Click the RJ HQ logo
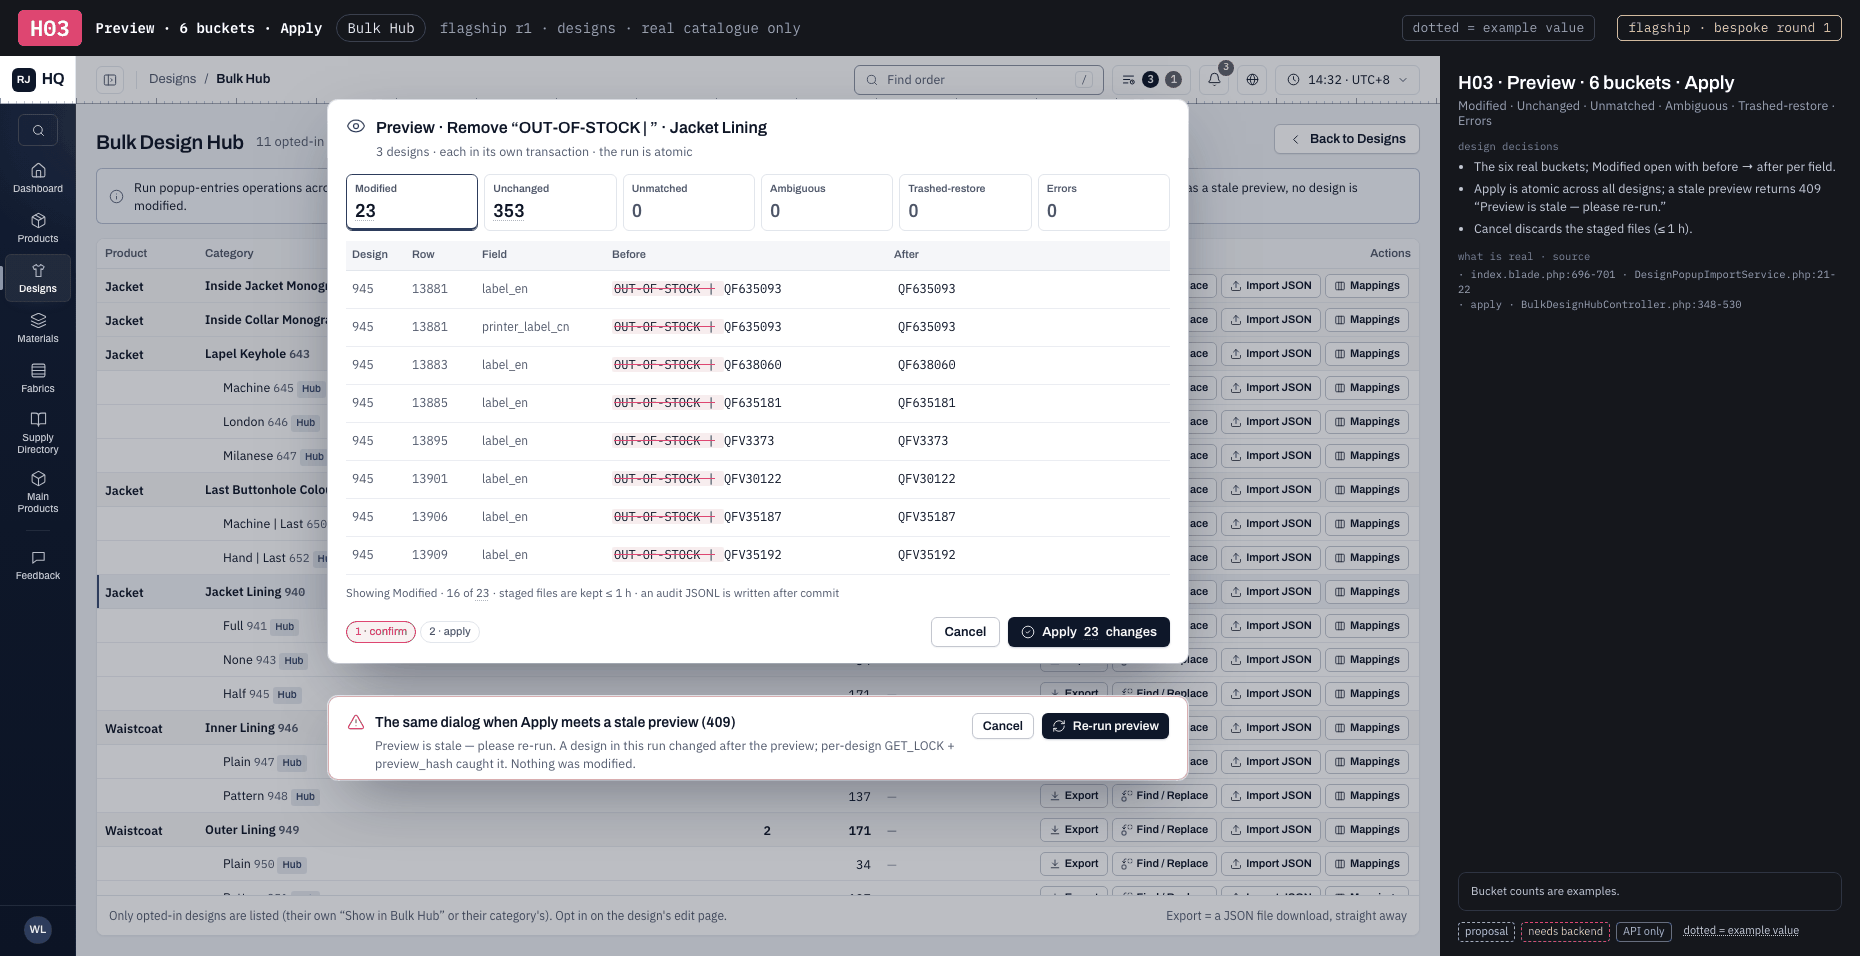 (38, 79)
